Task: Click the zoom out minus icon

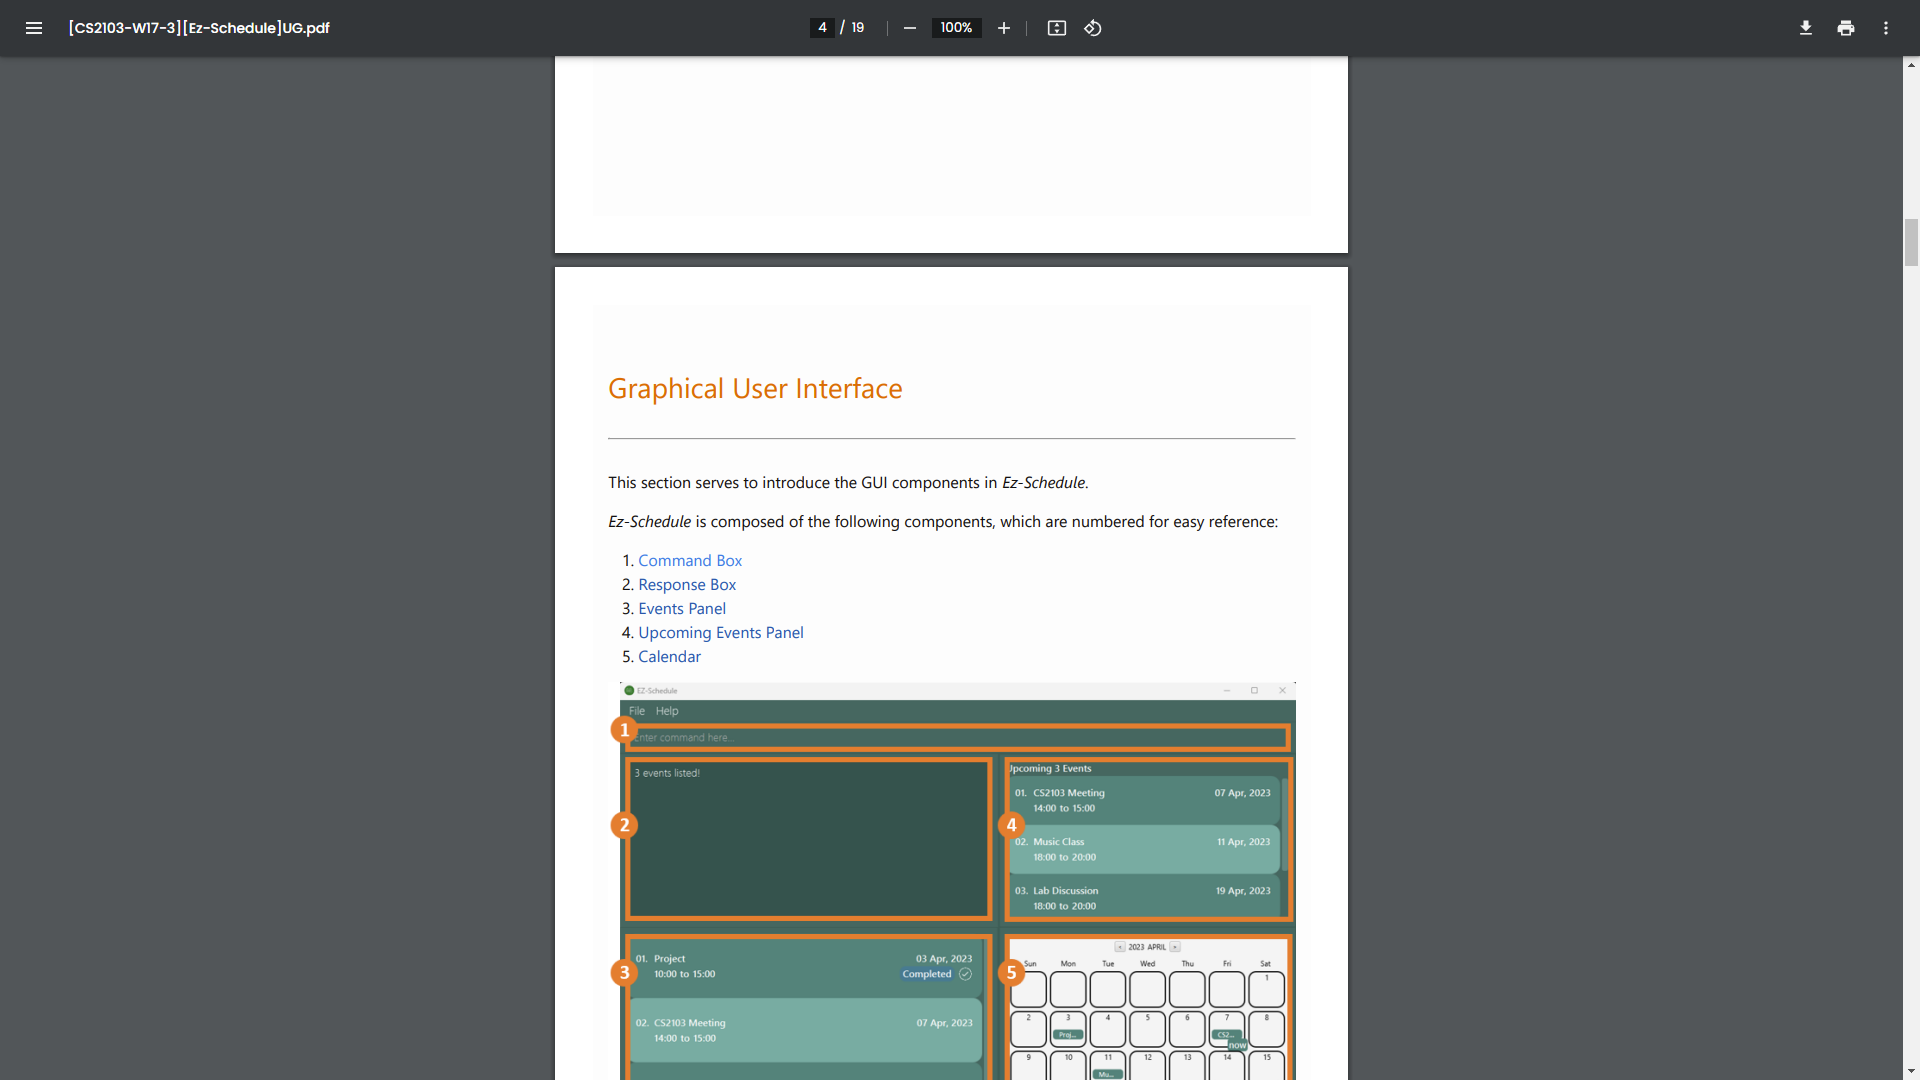Action: [909, 28]
